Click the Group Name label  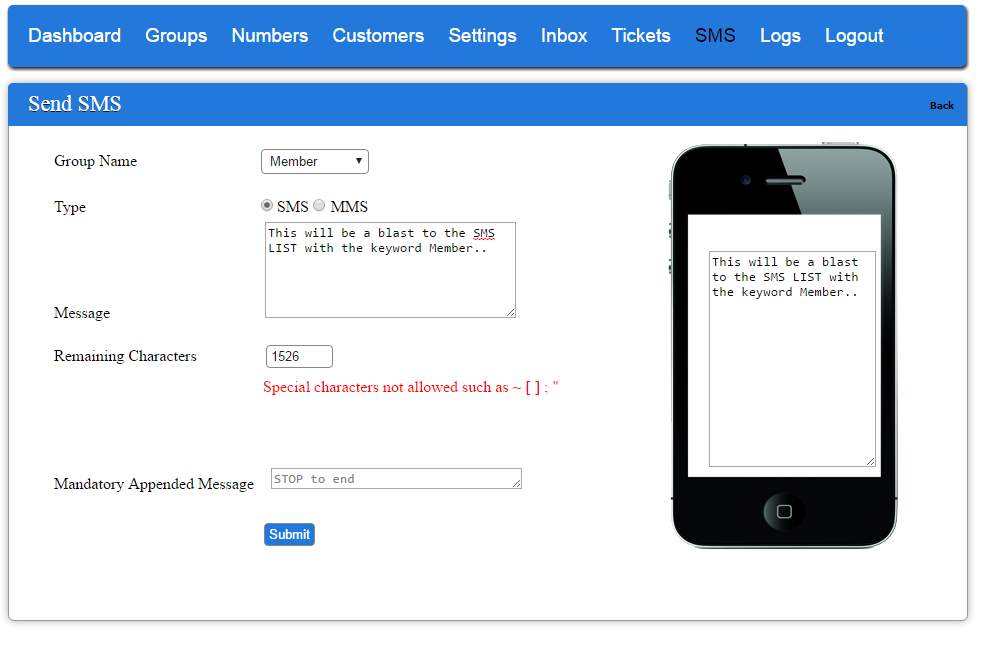click(x=95, y=161)
